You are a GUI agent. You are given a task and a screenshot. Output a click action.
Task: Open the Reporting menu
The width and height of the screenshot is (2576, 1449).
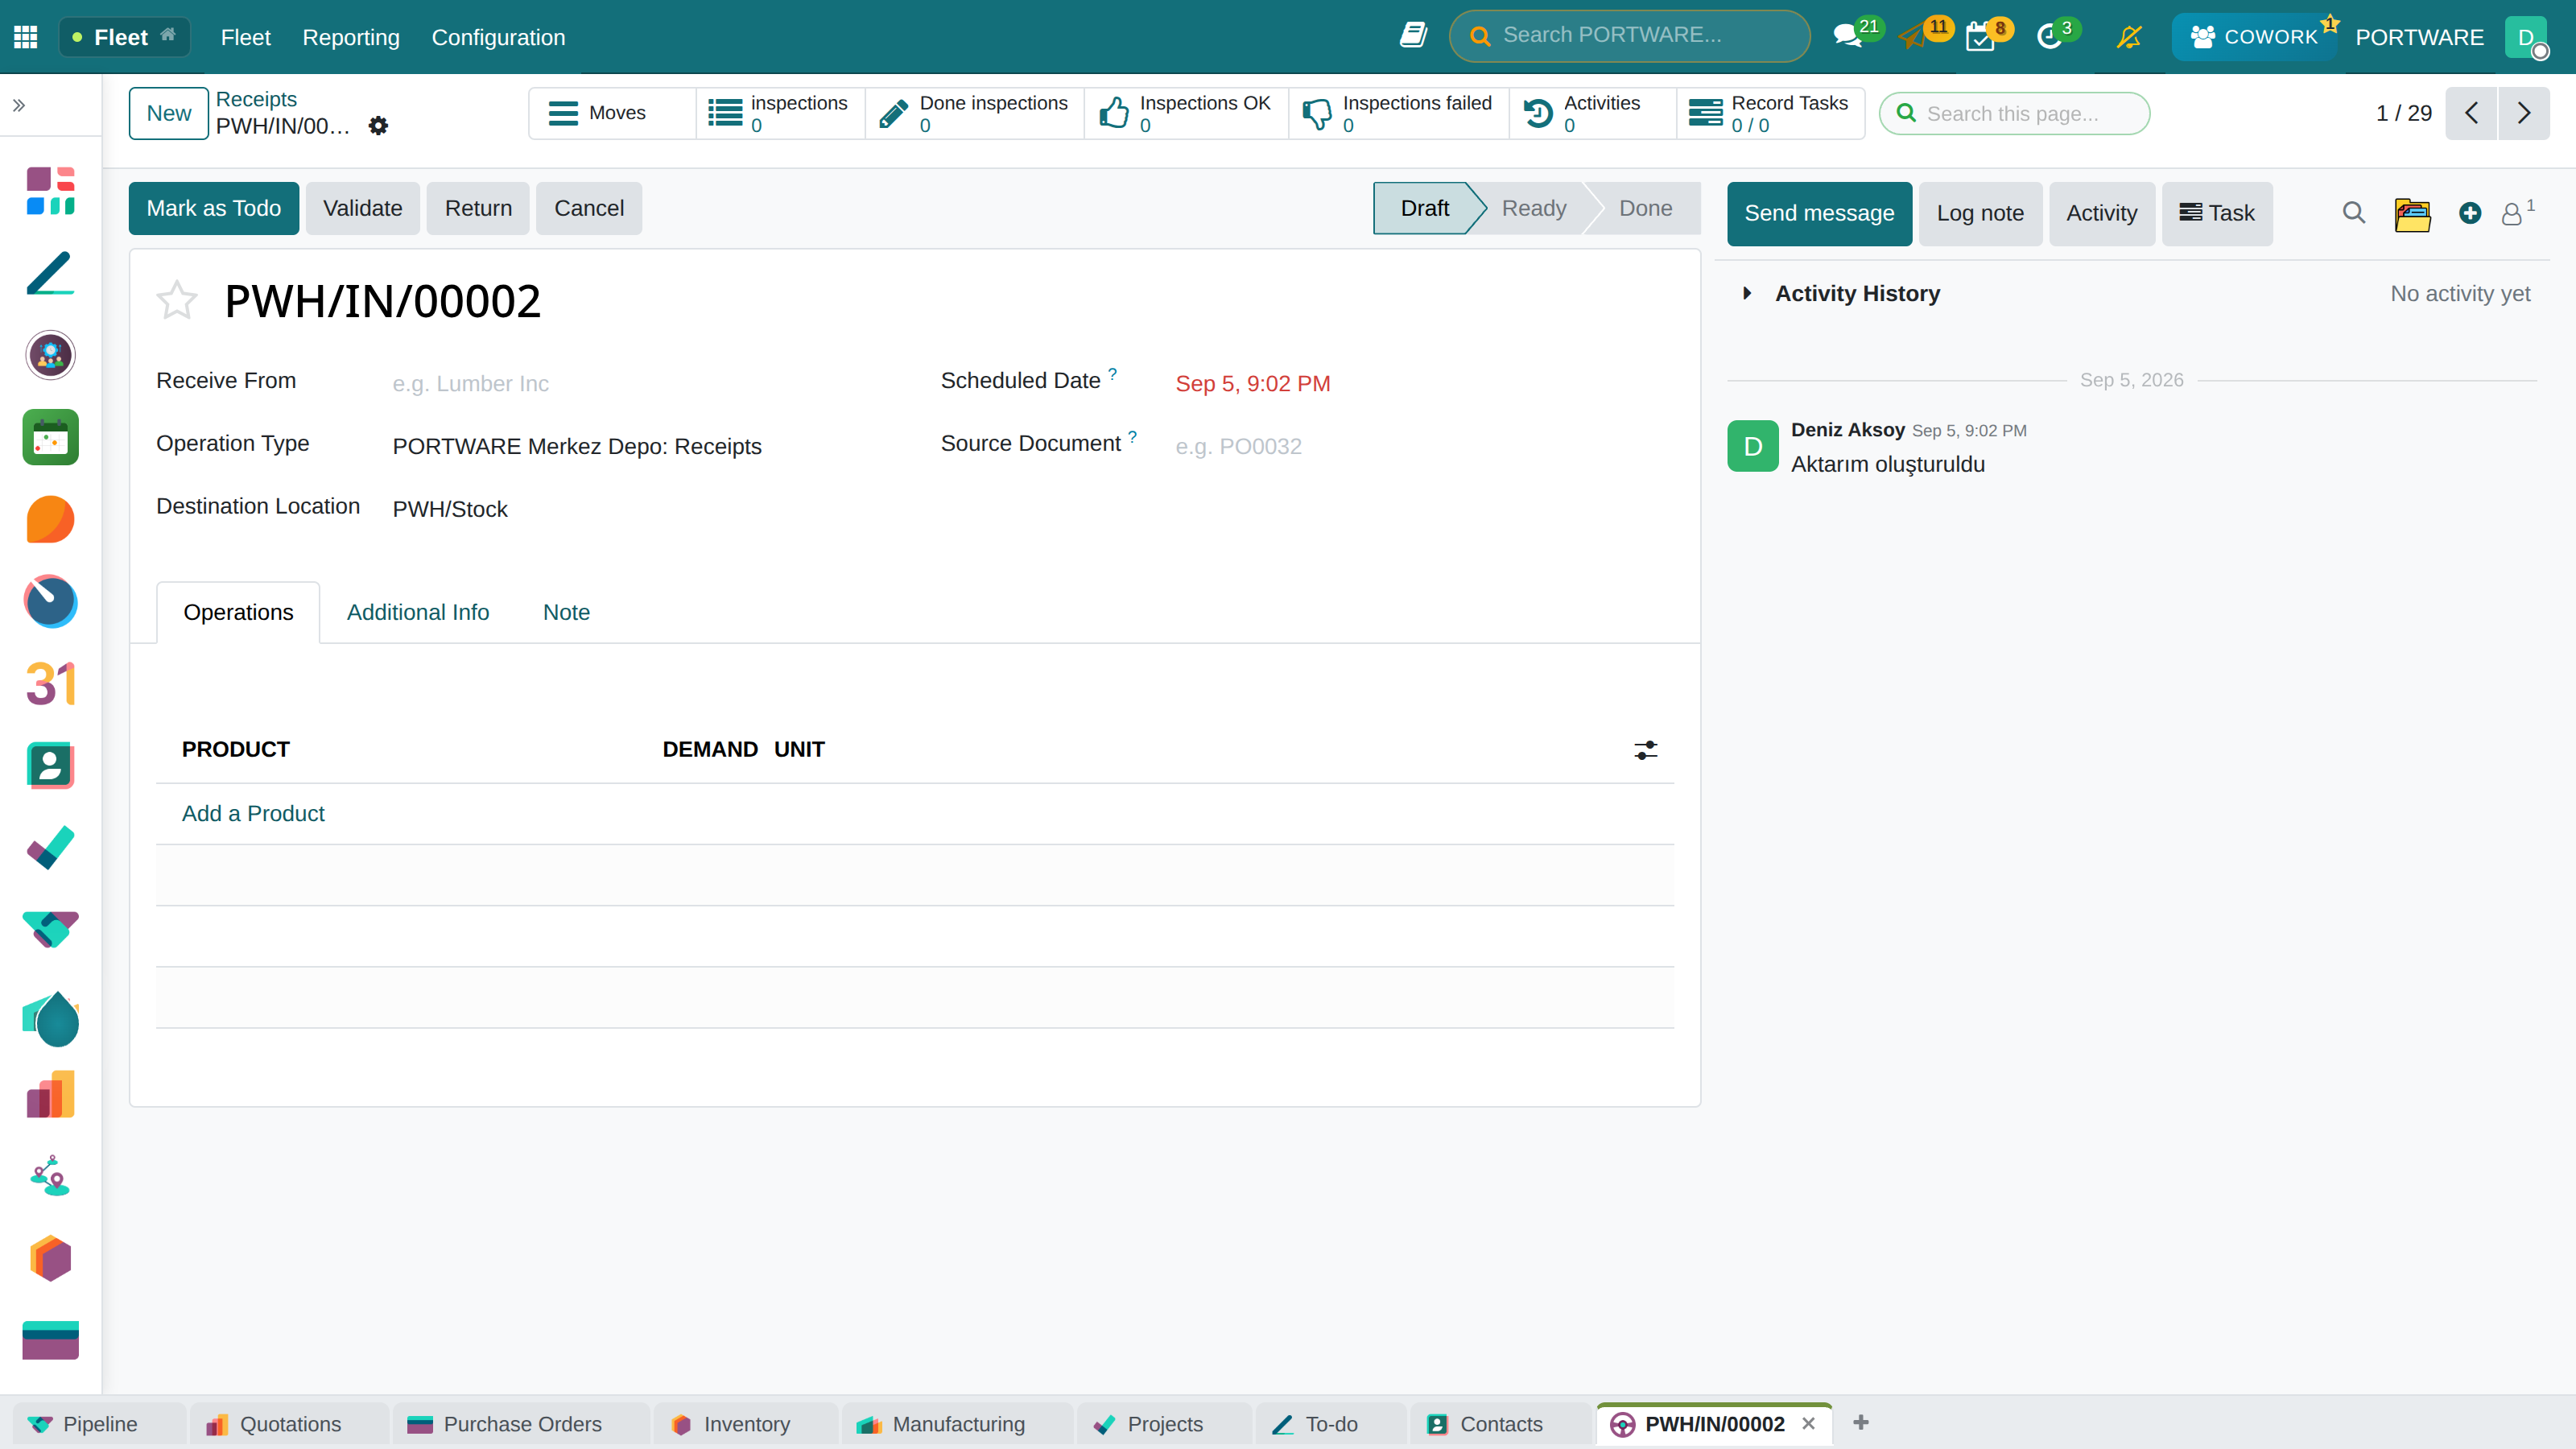[351, 37]
